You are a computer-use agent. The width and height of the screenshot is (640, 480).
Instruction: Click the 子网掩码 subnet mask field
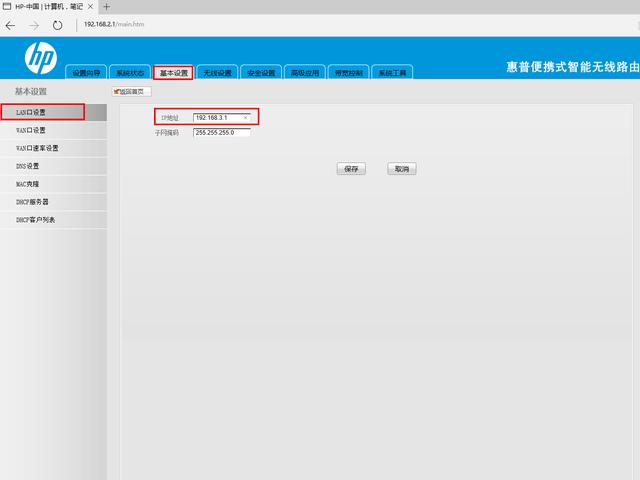(221, 132)
